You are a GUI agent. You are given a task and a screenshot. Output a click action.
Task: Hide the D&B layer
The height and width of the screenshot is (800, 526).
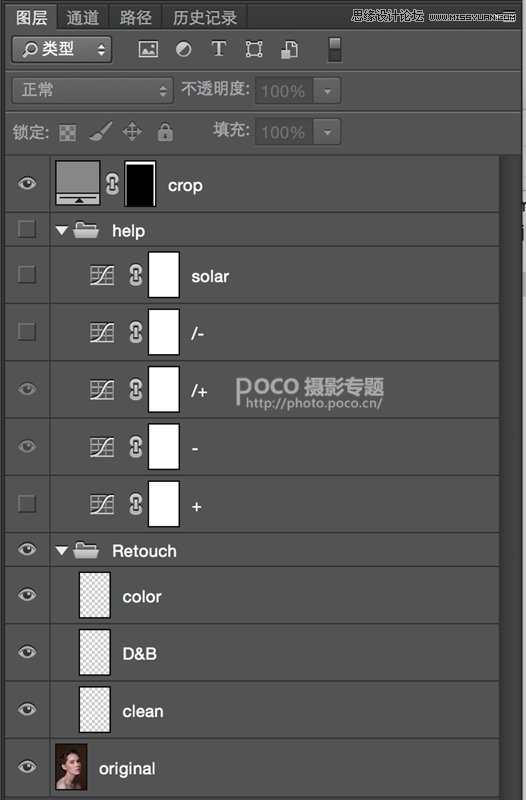(27, 652)
